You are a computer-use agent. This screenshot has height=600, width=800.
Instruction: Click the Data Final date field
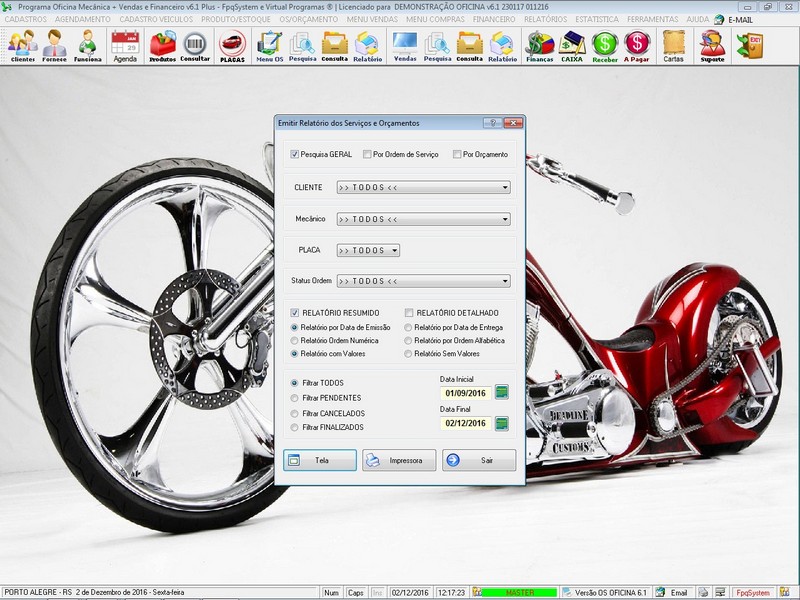[465, 423]
